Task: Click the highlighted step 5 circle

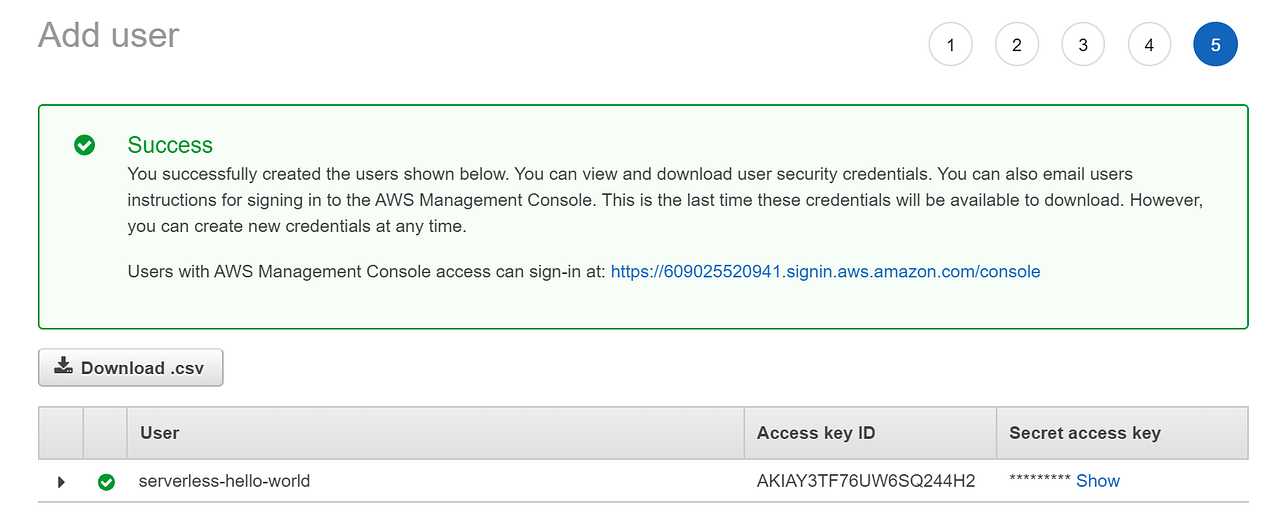Action: click(1215, 45)
